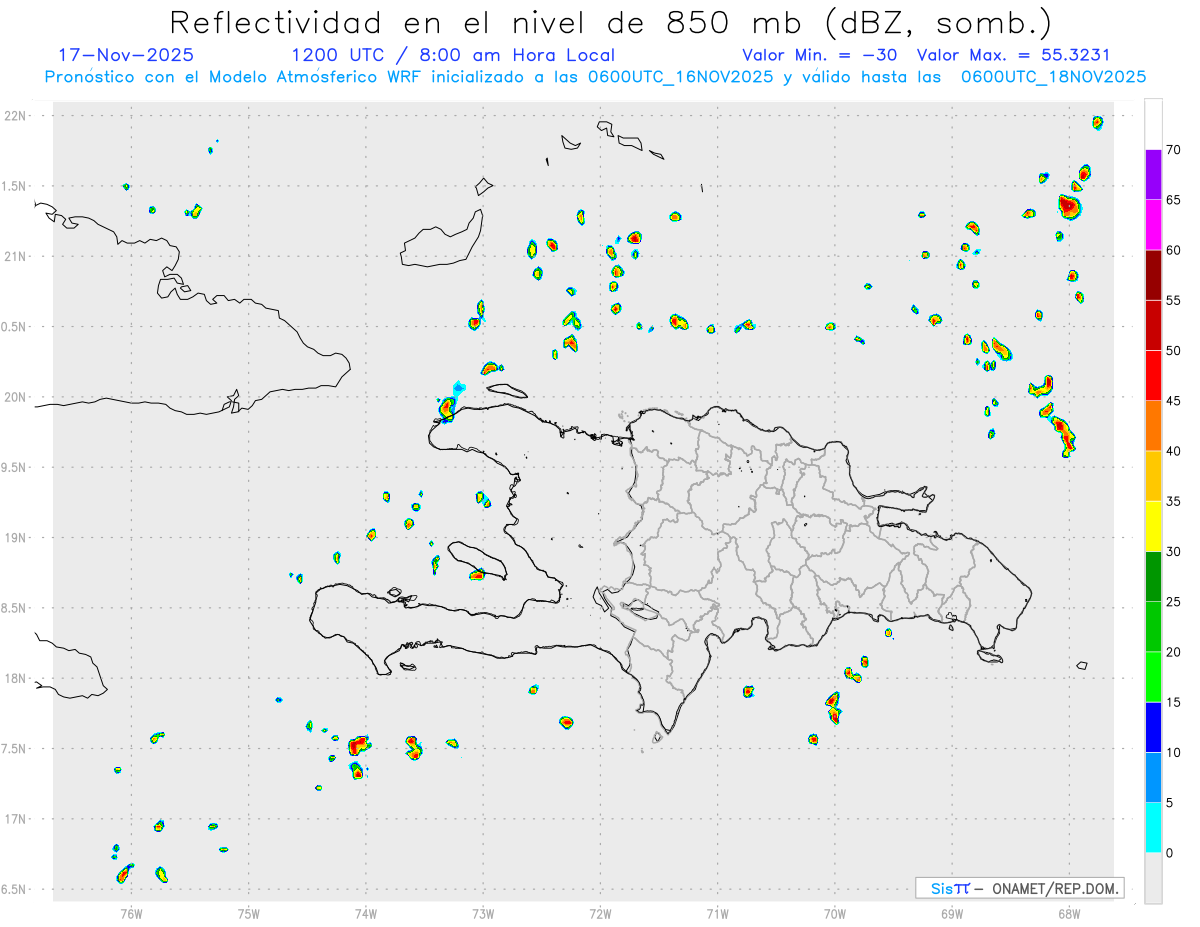Click the '0' label on the color scale
This screenshot has height=927, width=1200.
1170,853
